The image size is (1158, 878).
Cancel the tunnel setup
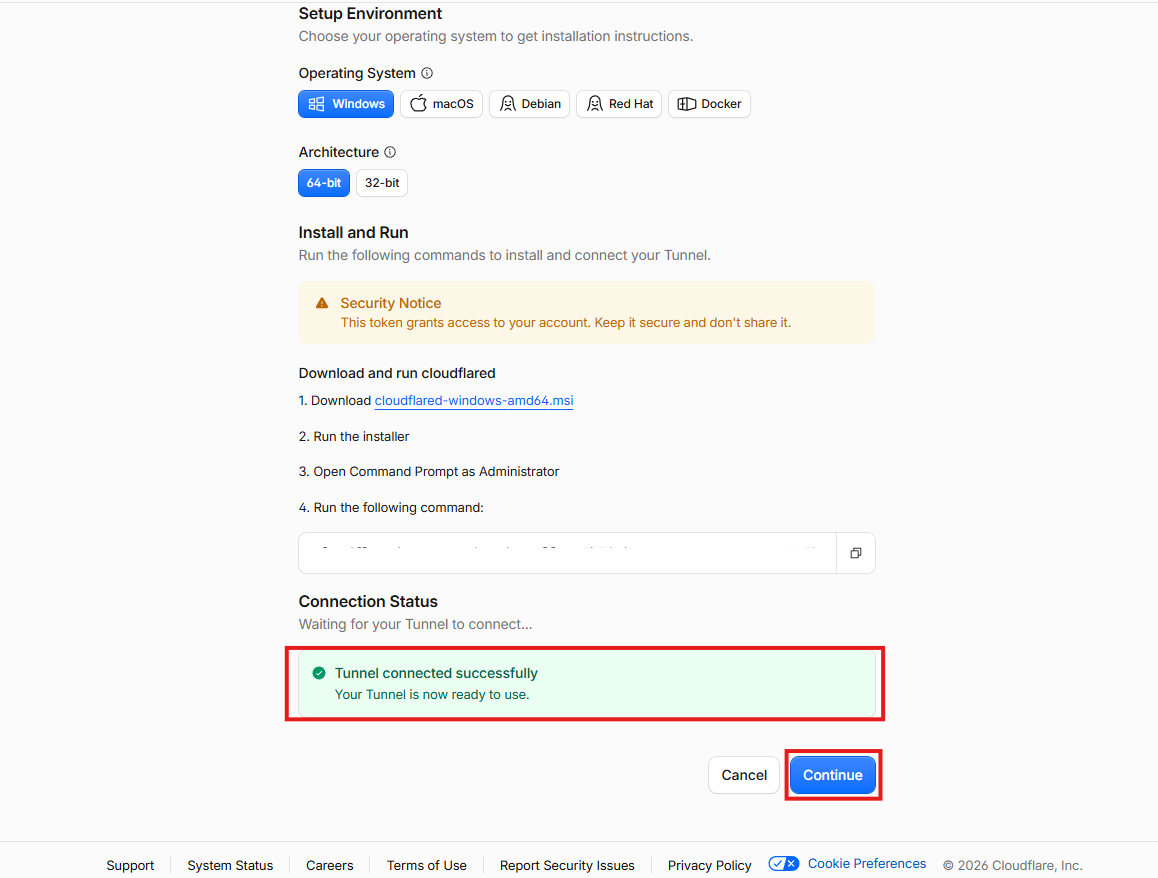(x=744, y=775)
